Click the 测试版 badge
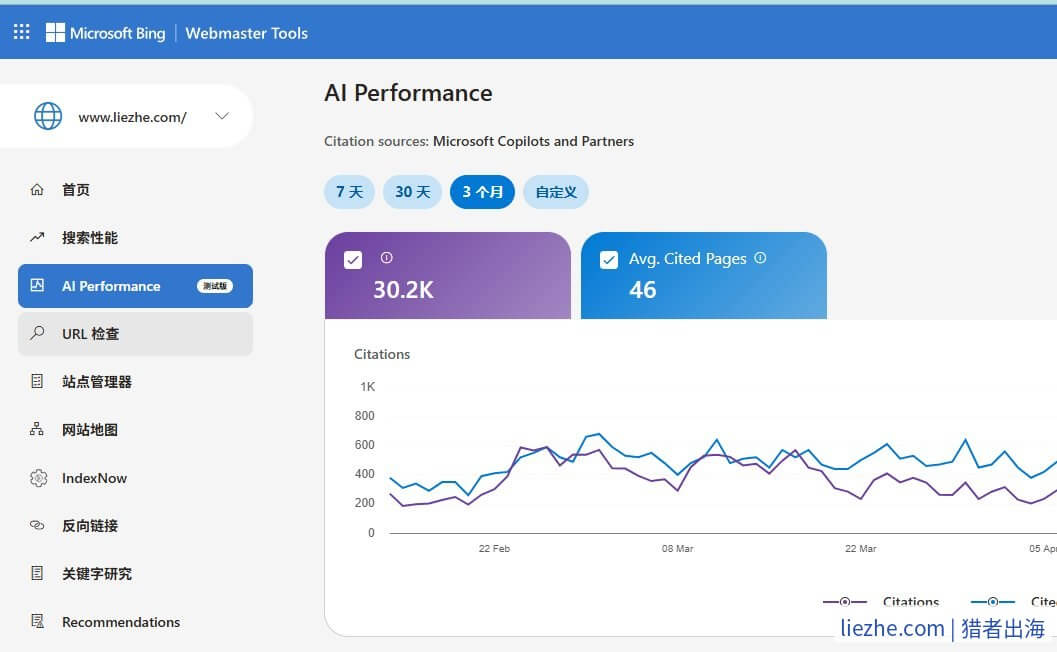 214,286
